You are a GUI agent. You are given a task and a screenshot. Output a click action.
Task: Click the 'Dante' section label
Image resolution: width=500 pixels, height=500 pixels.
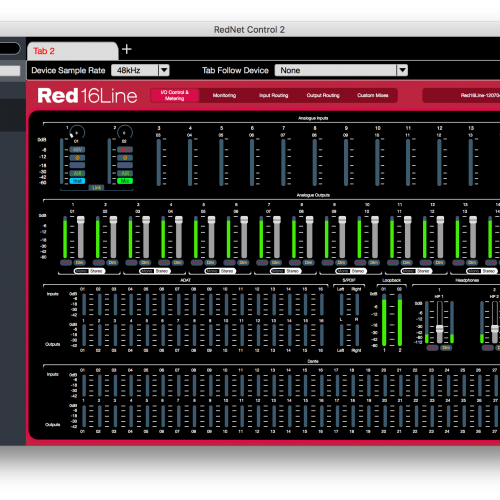point(313,361)
